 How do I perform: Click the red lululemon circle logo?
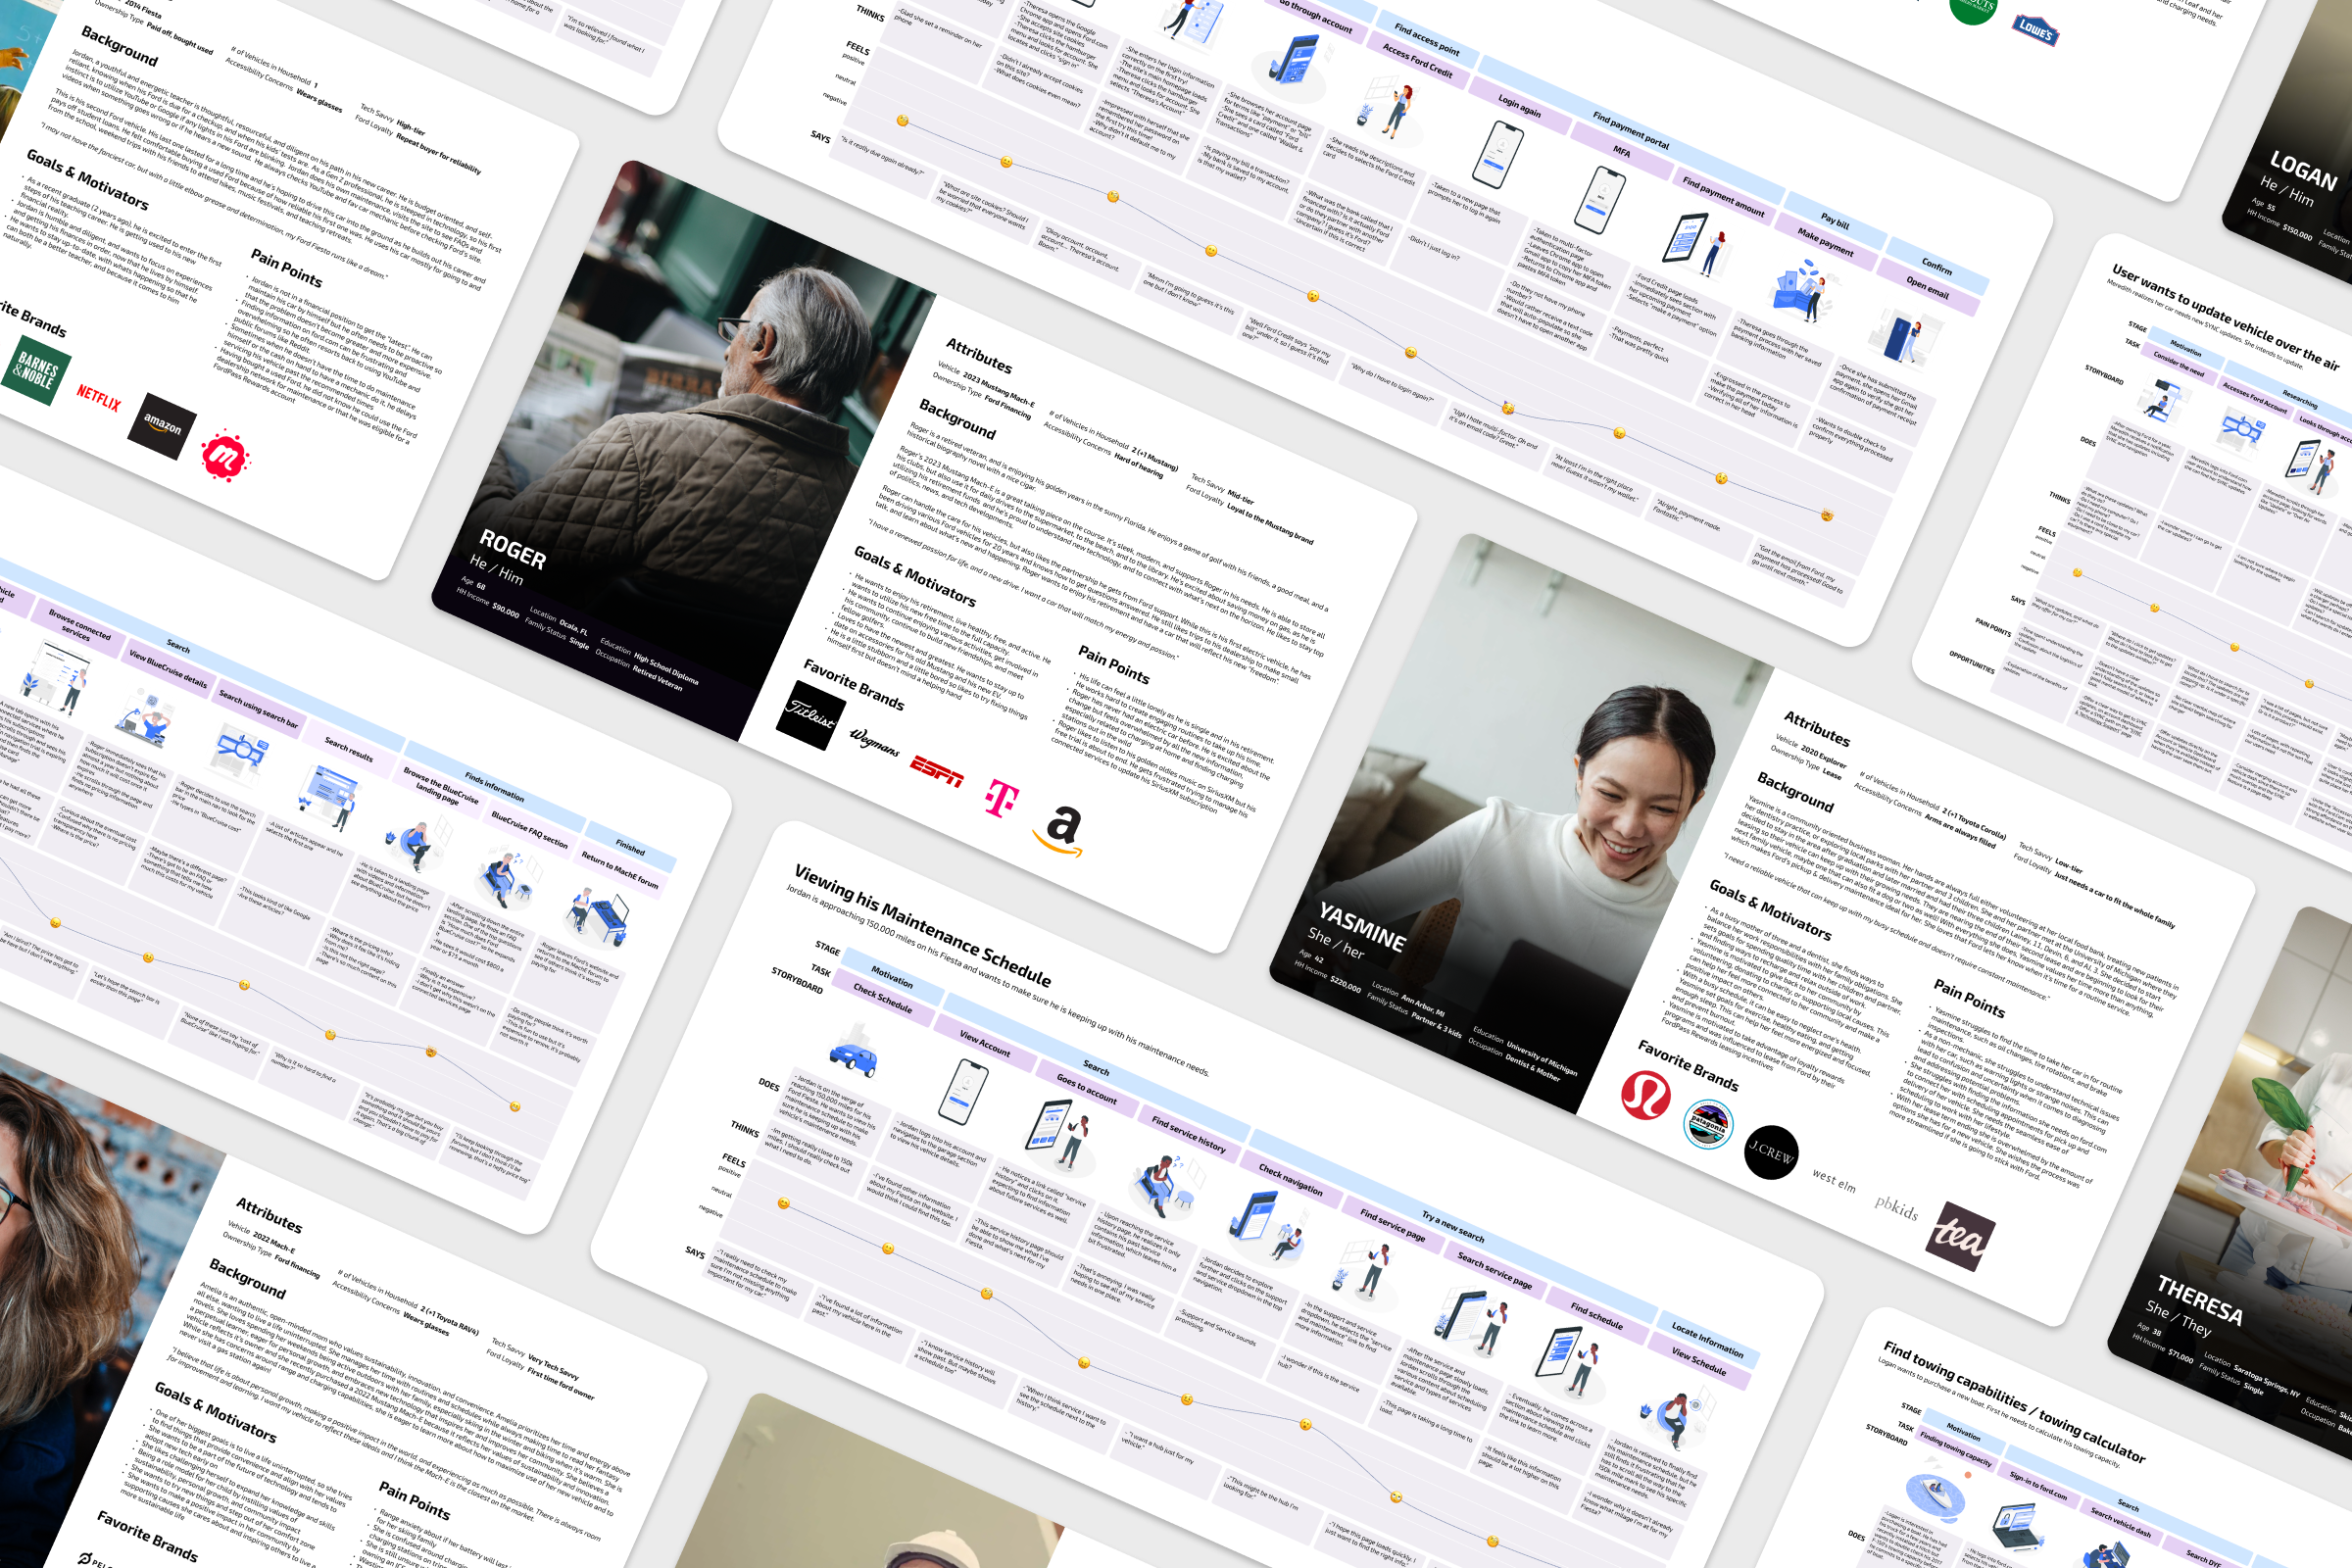tap(1645, 1094)
